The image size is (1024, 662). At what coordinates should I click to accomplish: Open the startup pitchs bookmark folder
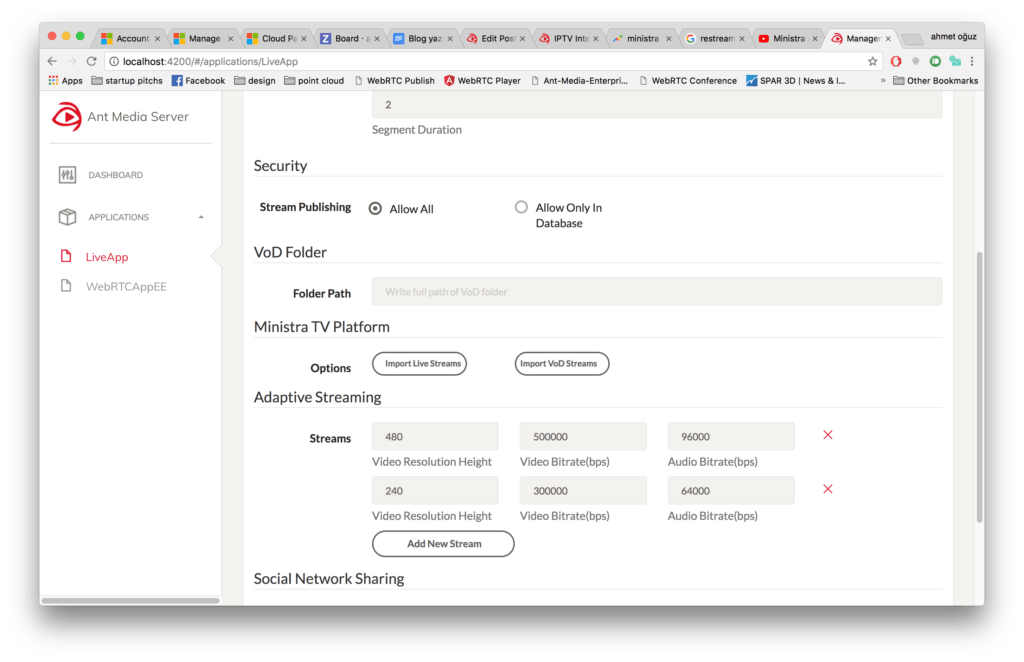pyautogui.click(x=127, y=80)
